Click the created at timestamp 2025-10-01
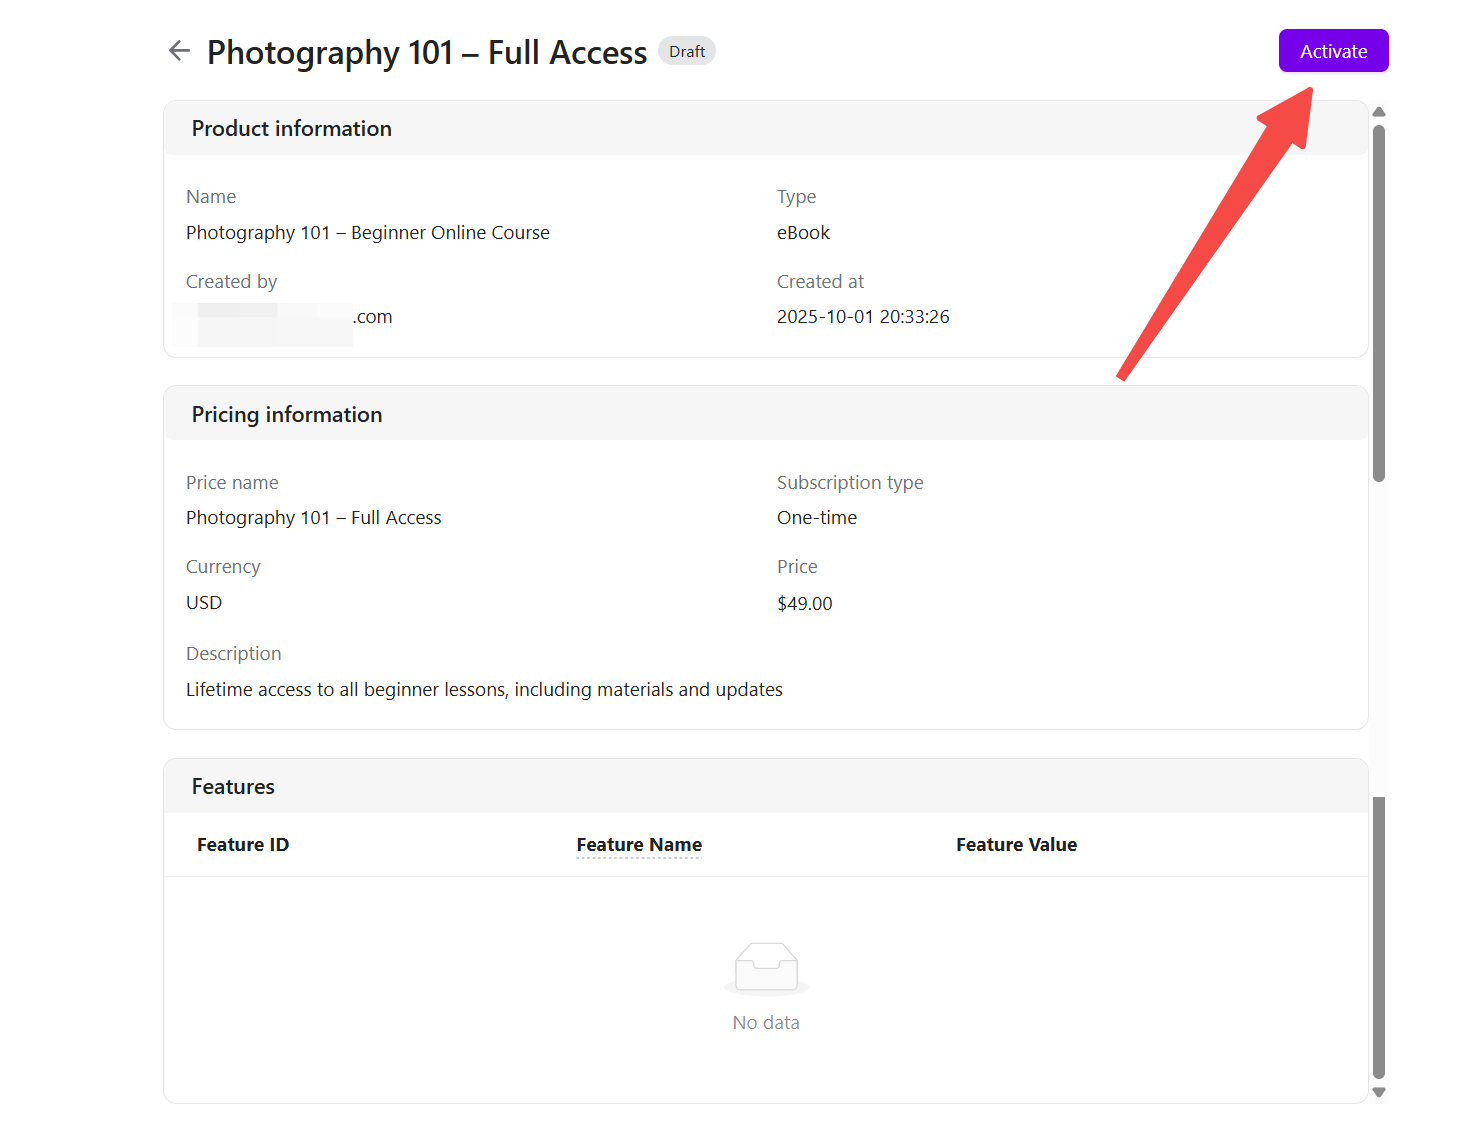The width and height of the screenshot is (1468, 1134). (x=863, y=317)
